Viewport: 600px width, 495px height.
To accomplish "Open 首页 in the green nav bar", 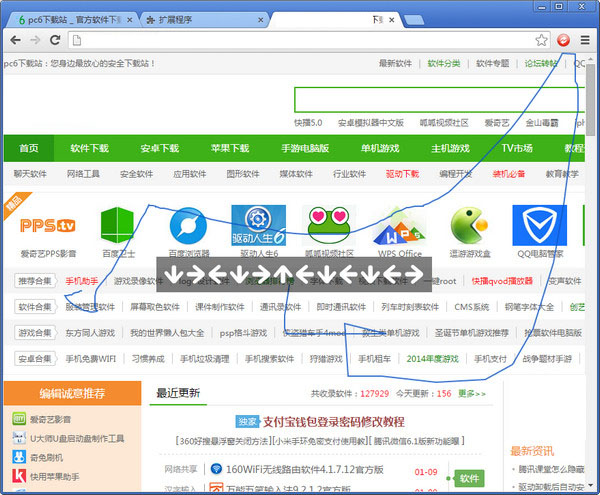I will point(29,148).
